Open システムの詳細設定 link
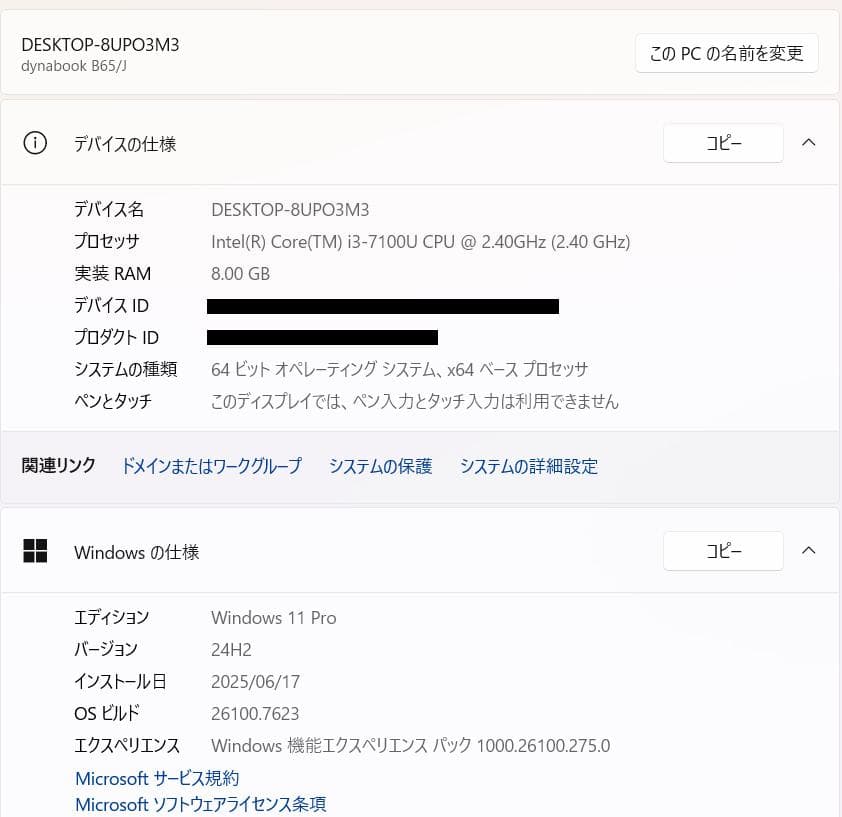 (x=529, y=466)
